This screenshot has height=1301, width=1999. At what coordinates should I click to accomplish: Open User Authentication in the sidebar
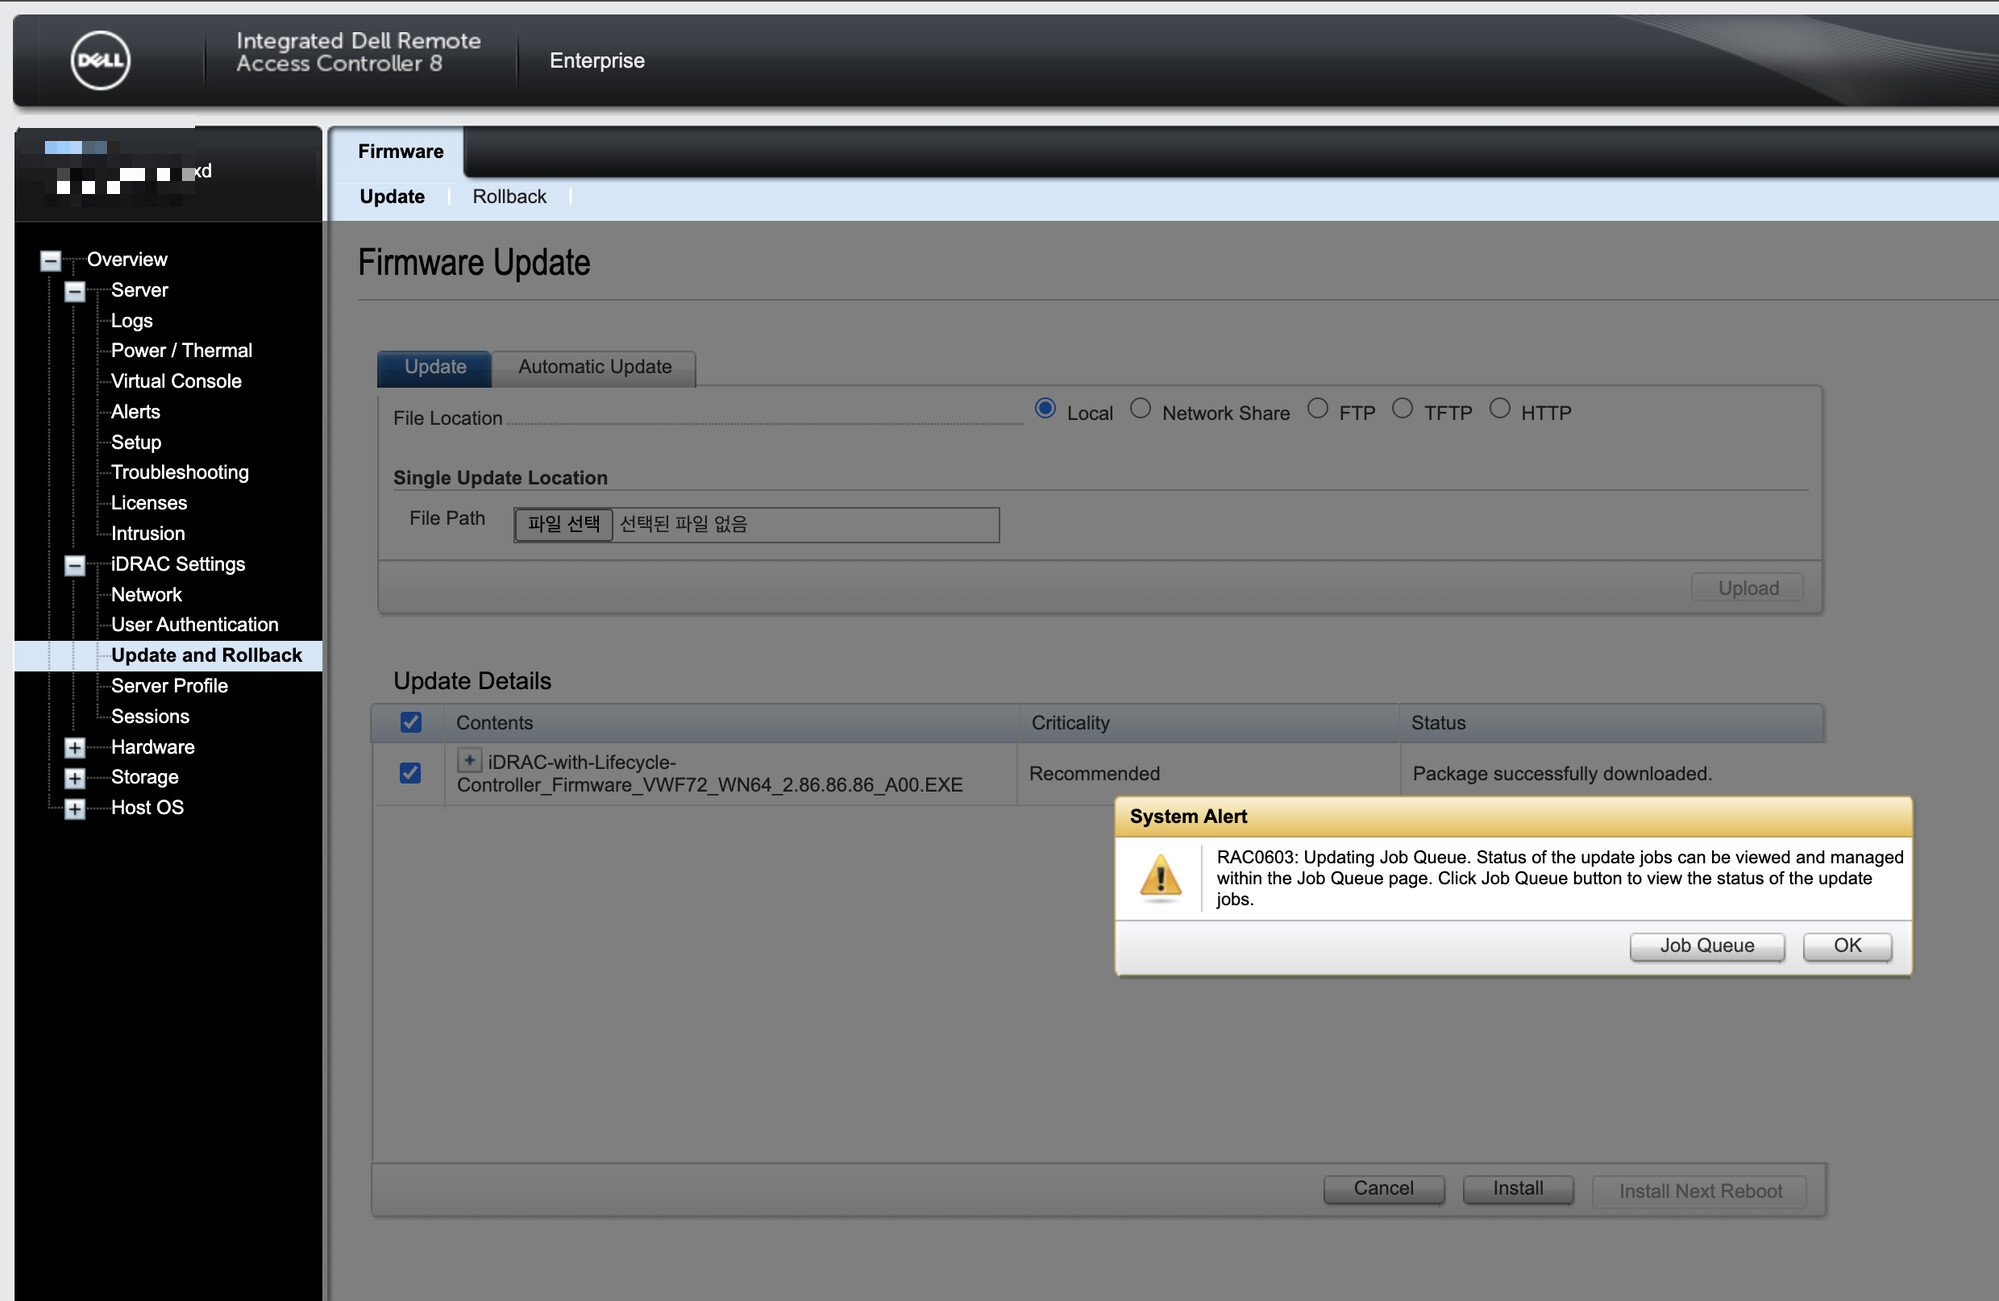click(195, 625)
